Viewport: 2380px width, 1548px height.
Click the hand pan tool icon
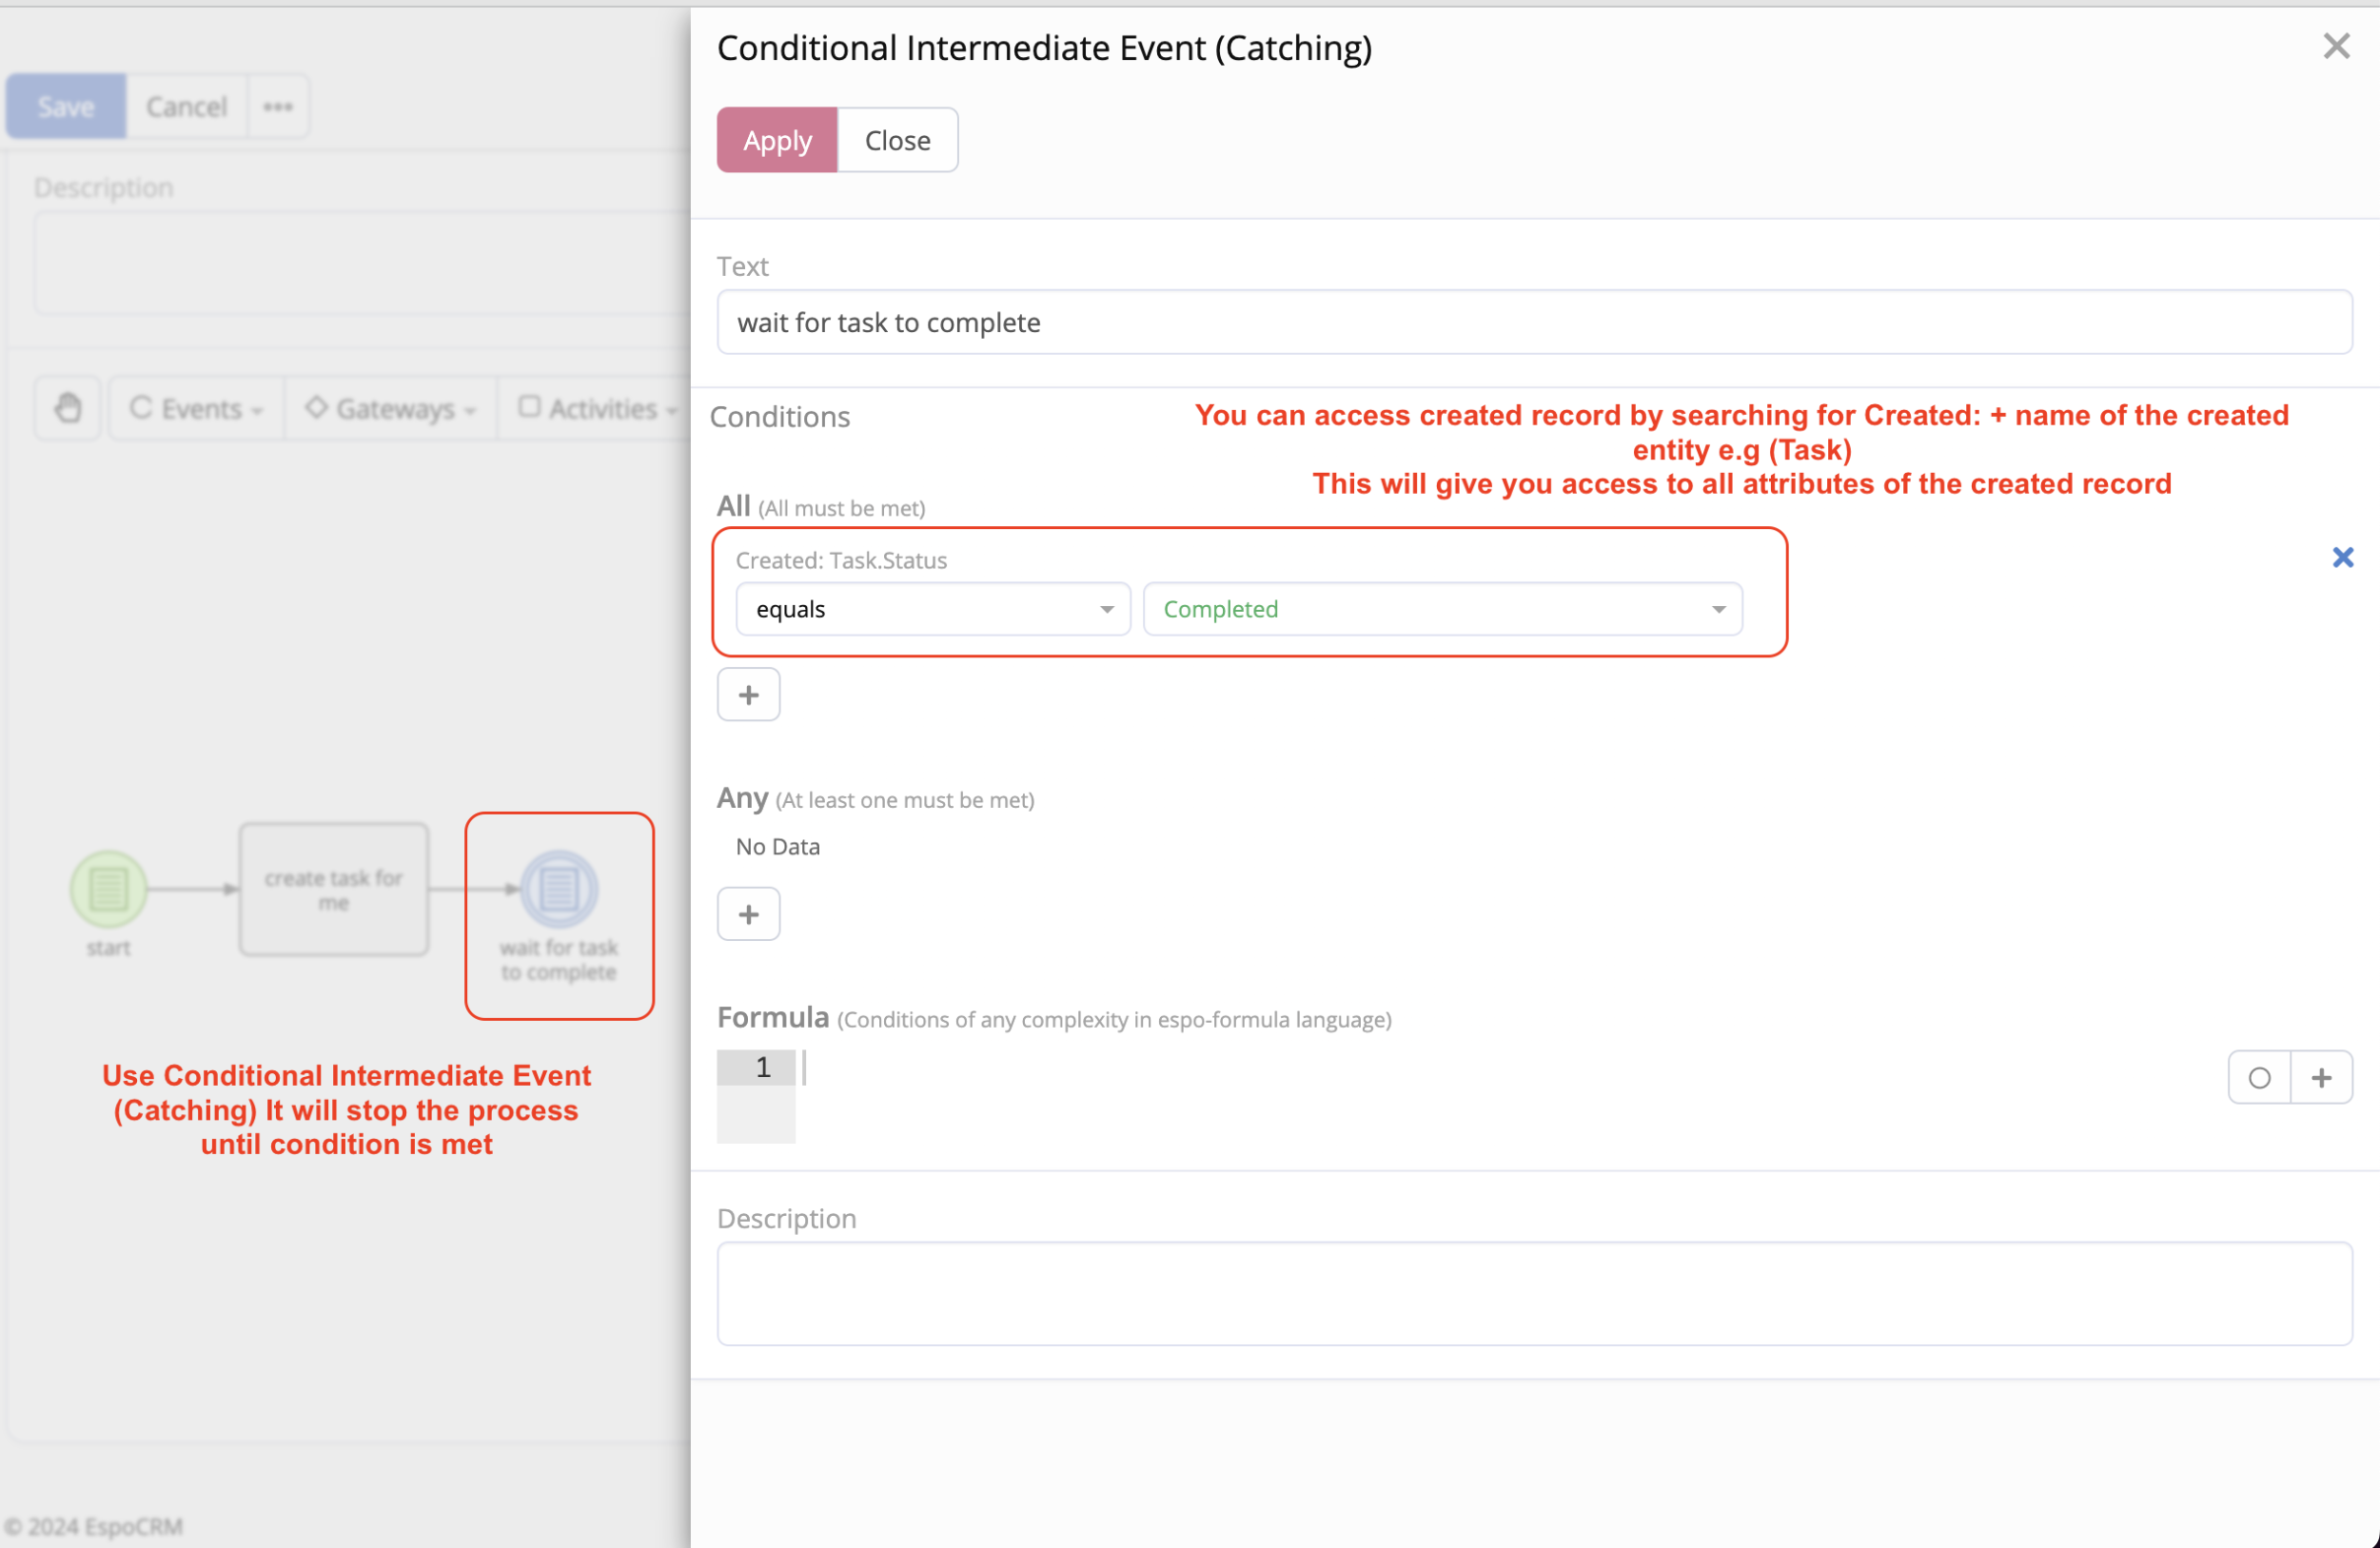click(x=67, y=408)
